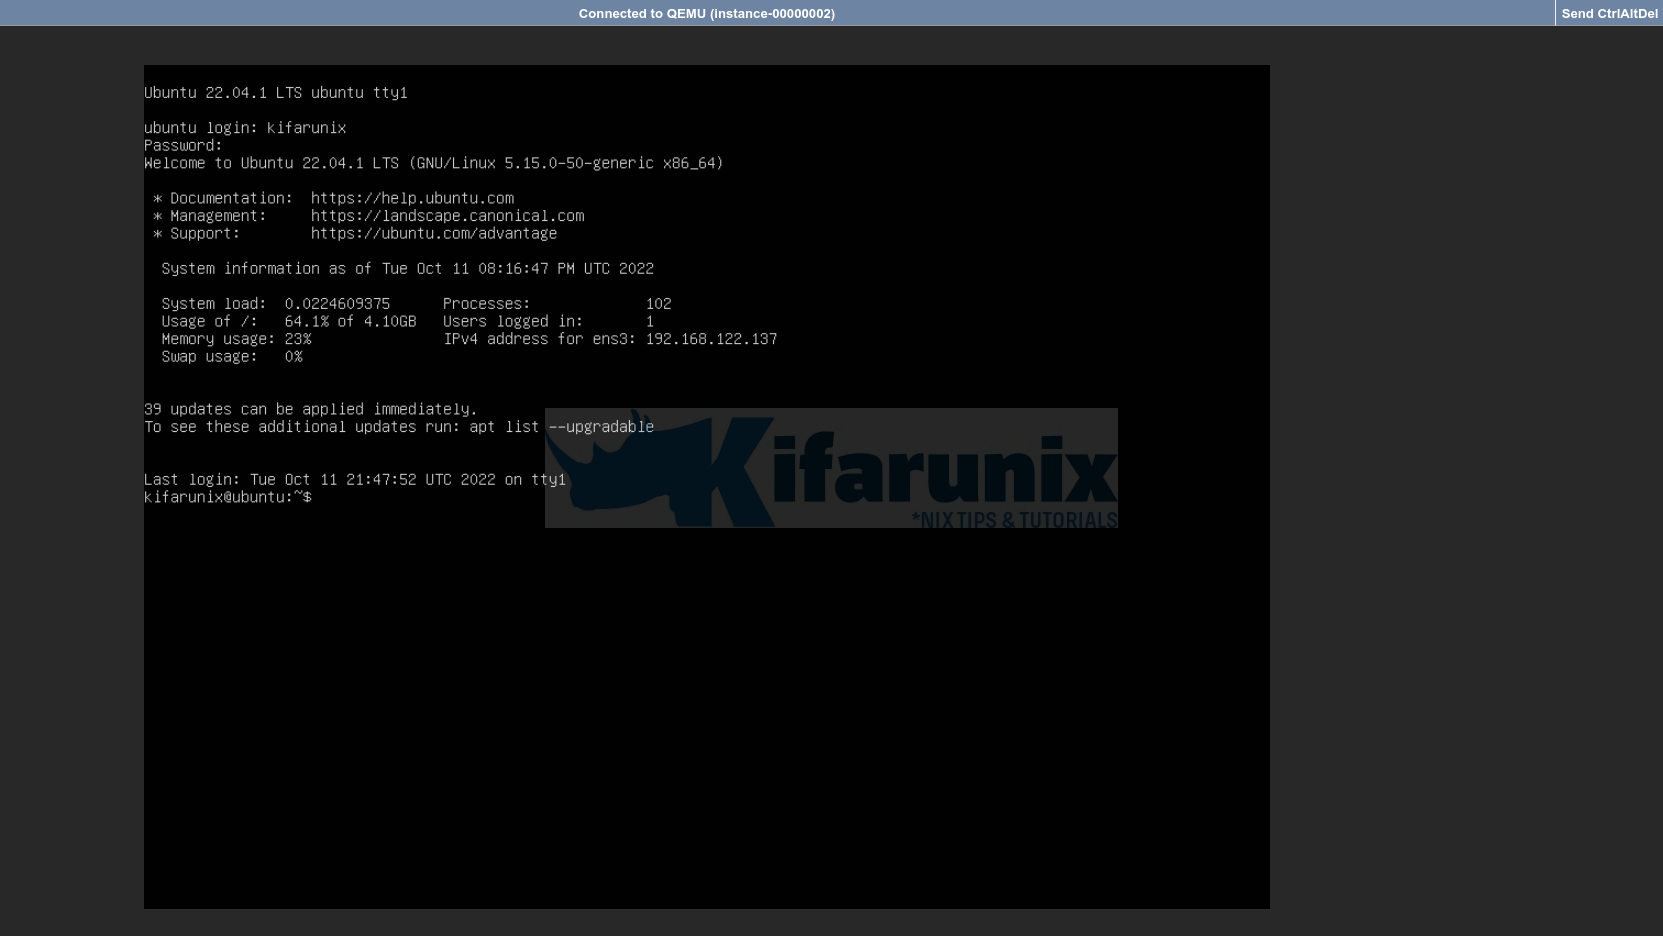This screenshot has height=936, width=1663.
Task: Click the Connected to QEMU title bar
Action: [x=707, y=13]
